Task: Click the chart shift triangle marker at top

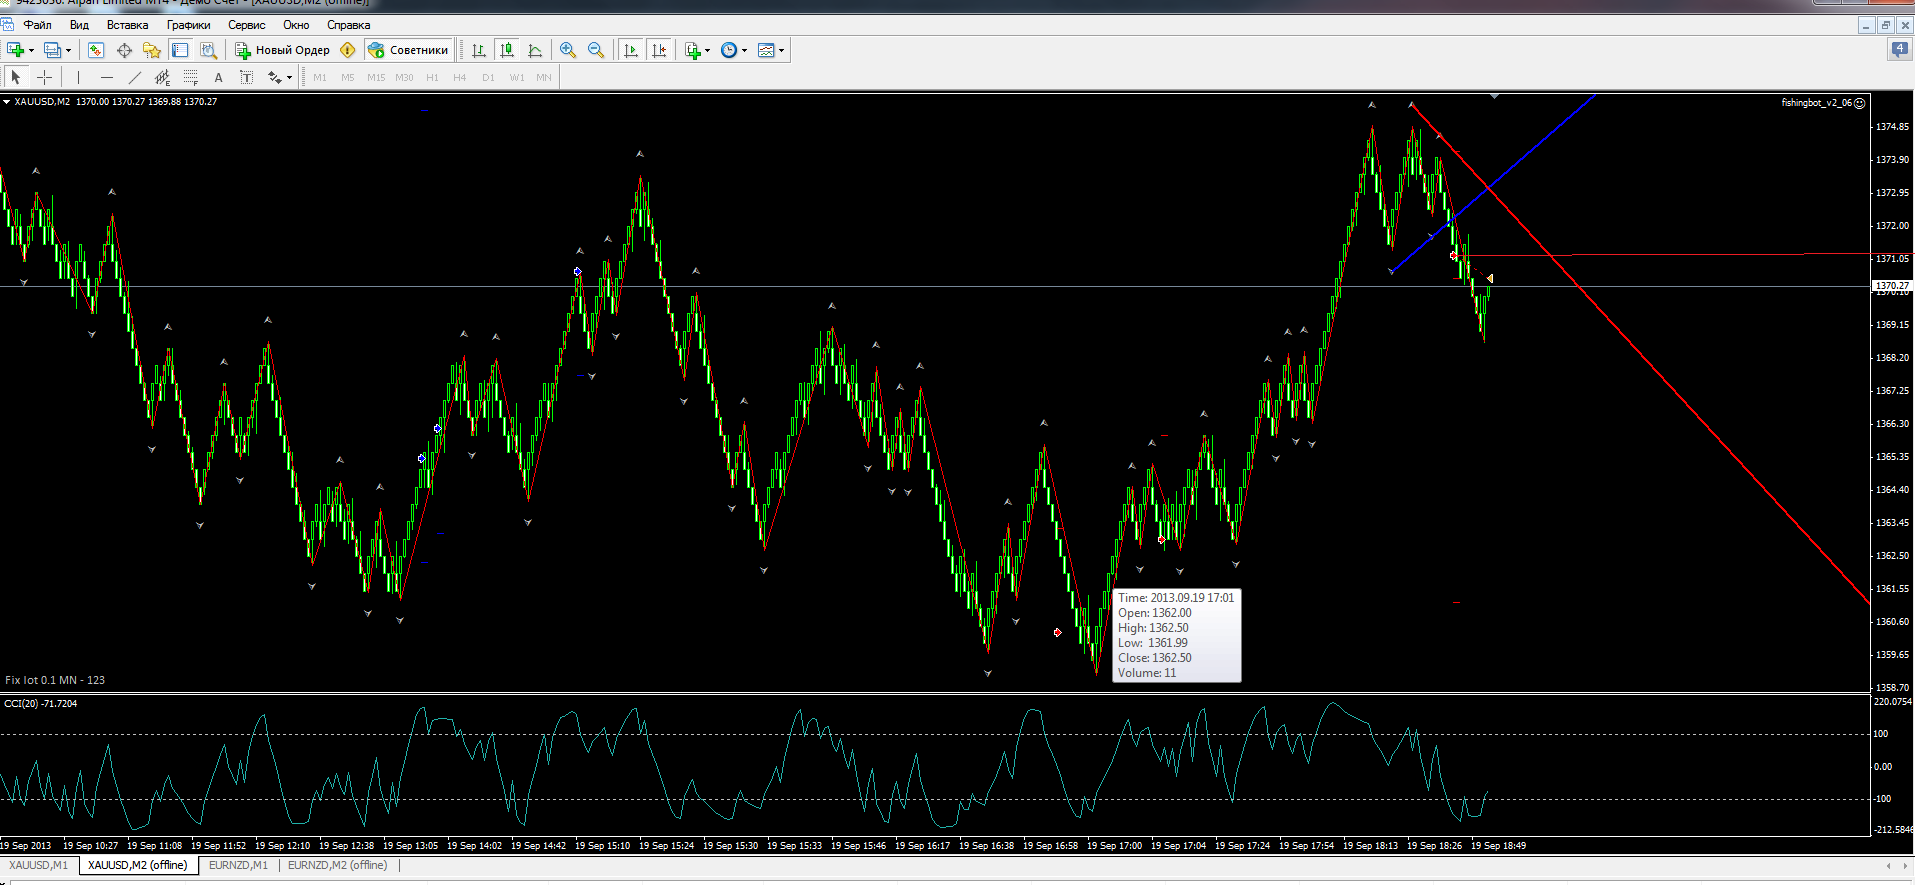Action: click(1494, 96)
